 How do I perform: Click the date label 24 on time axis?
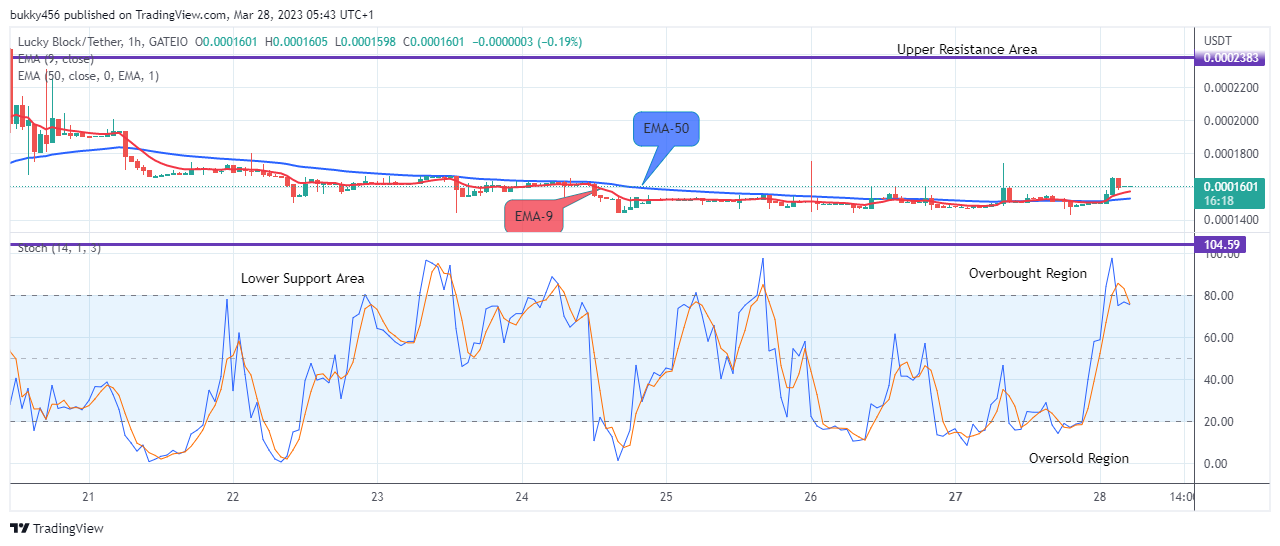click(x=522, y=496)
